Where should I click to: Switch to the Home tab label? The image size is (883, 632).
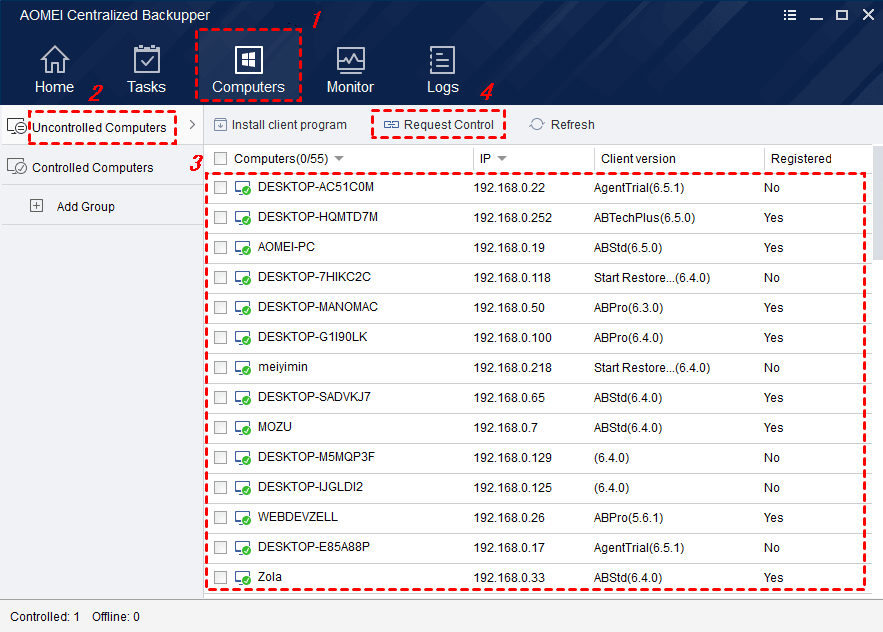tap(55, 87)
